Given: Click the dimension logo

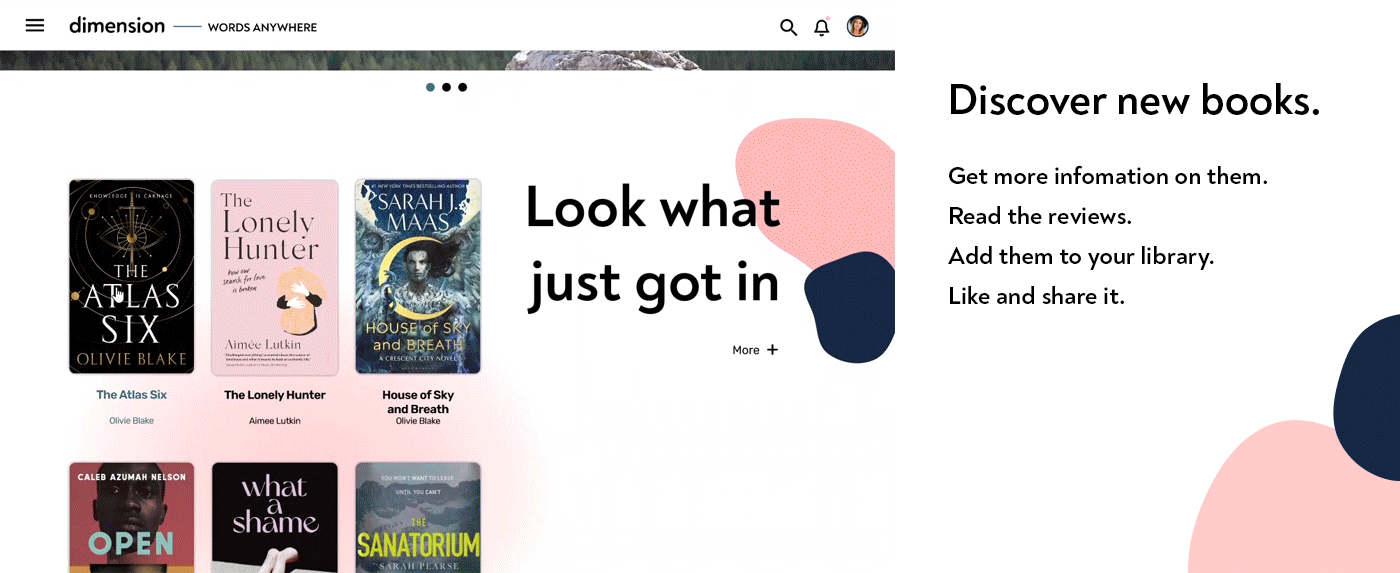Looking at the screenshot, I should pyautogui.click(x=117, y=26).
